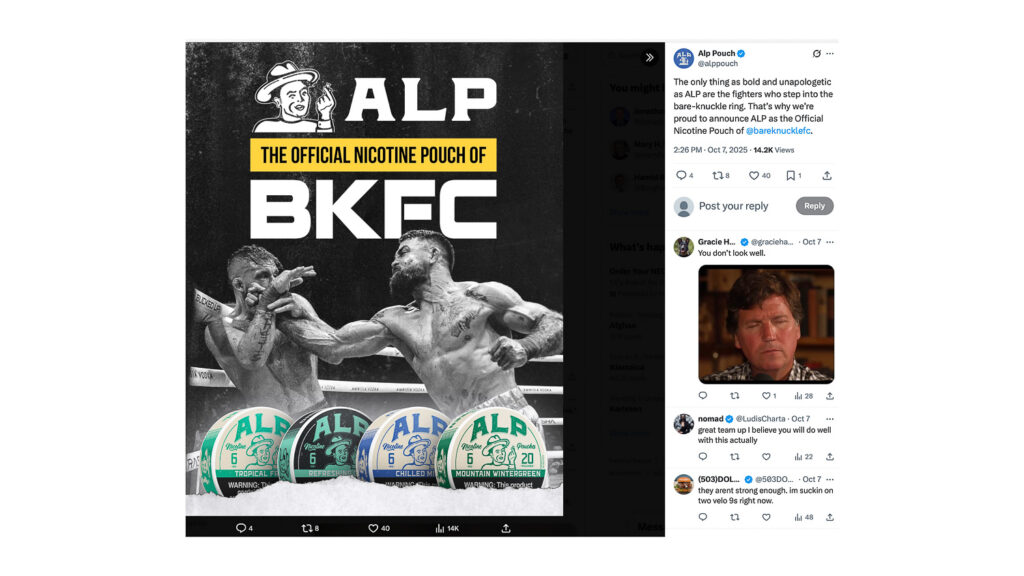The image size is (1024, 576).
Task: Open the @bareknucklefc mention link
Action: (x=778, y=131)
